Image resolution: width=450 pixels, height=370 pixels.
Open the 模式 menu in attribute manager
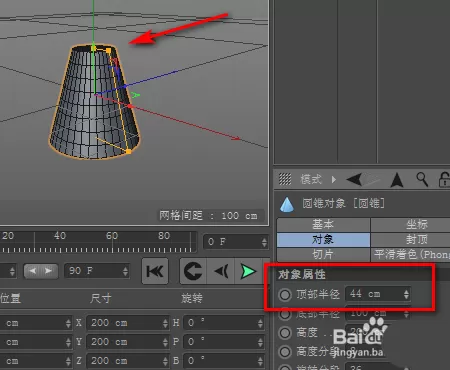pyautogui.click(x=311, y=179)
